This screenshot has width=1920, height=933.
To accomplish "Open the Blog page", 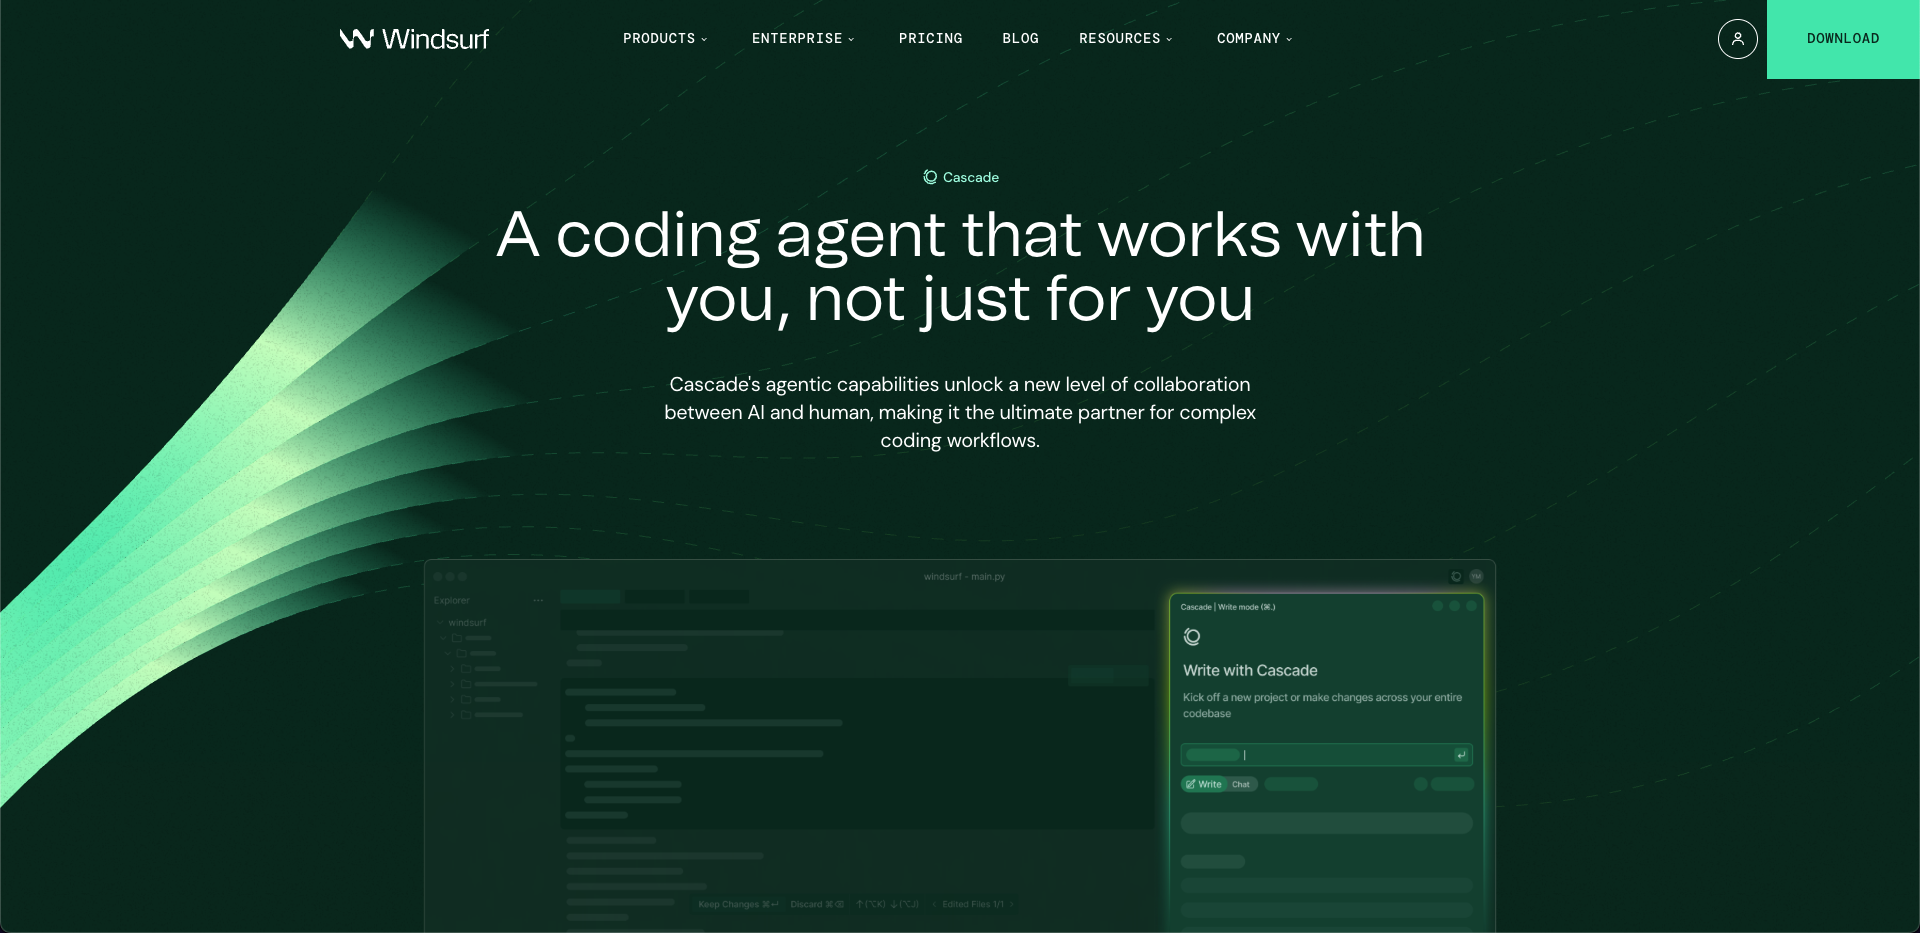I will click(1020, 39).
